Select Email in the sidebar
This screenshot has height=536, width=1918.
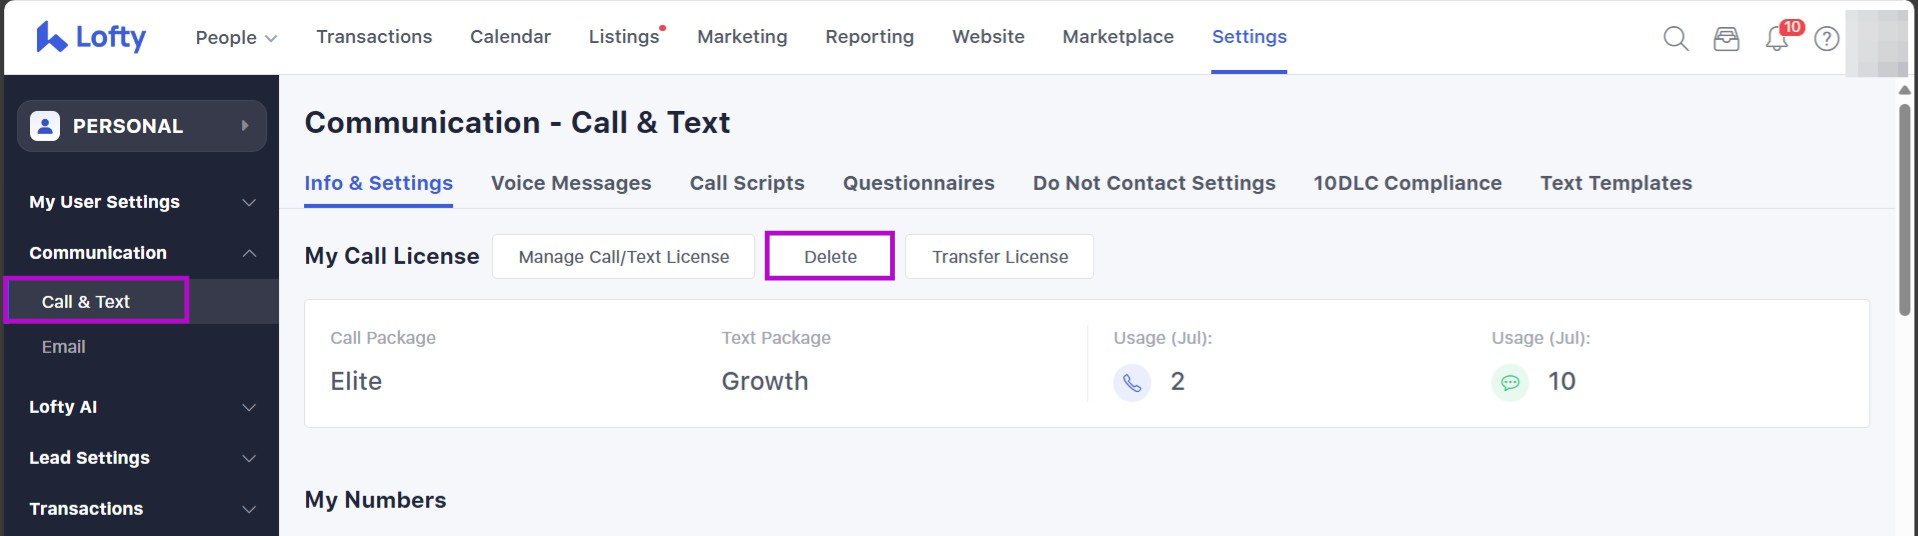[x=64, y=347]
